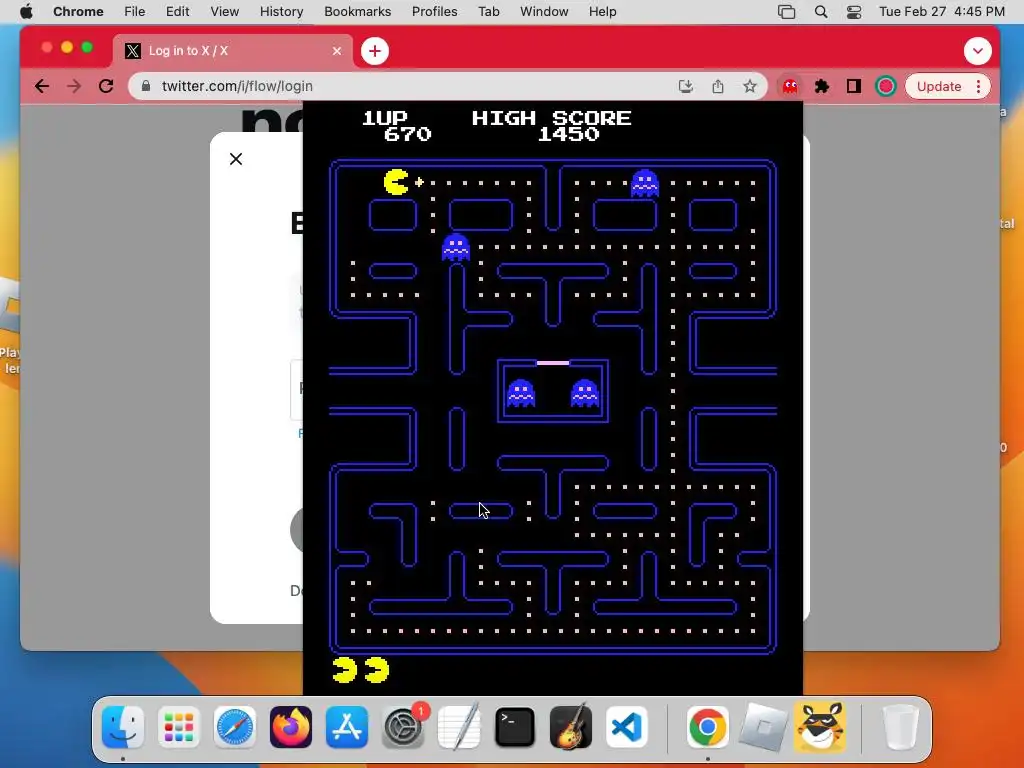Click the install app icon in address bar
This screenshot has width=1024, height=768.
point(686,86)
